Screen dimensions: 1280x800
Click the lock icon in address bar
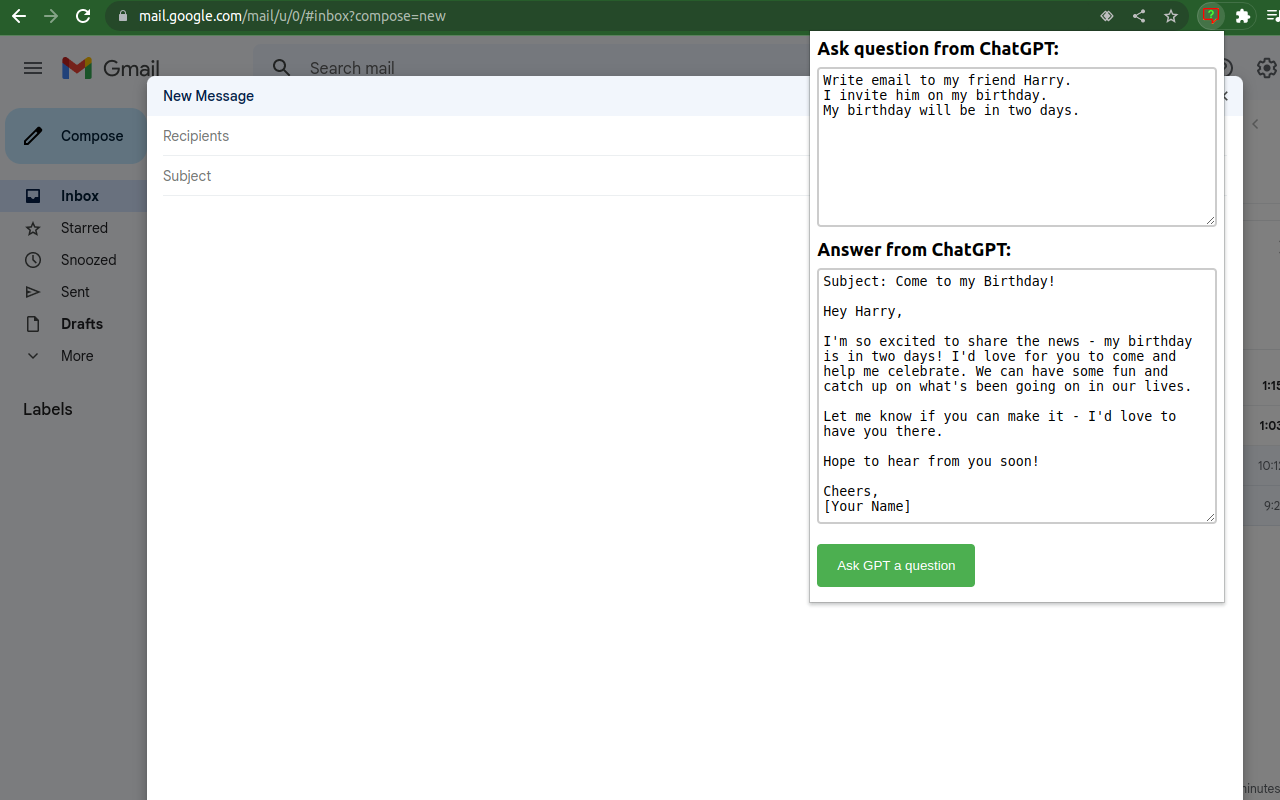pos(123,16)
